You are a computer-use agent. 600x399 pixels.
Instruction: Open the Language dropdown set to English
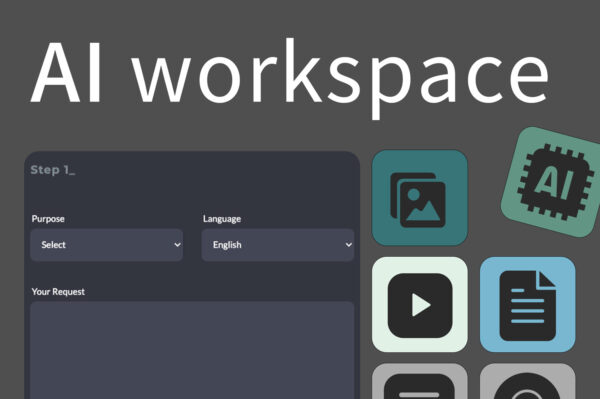(278, 245)
